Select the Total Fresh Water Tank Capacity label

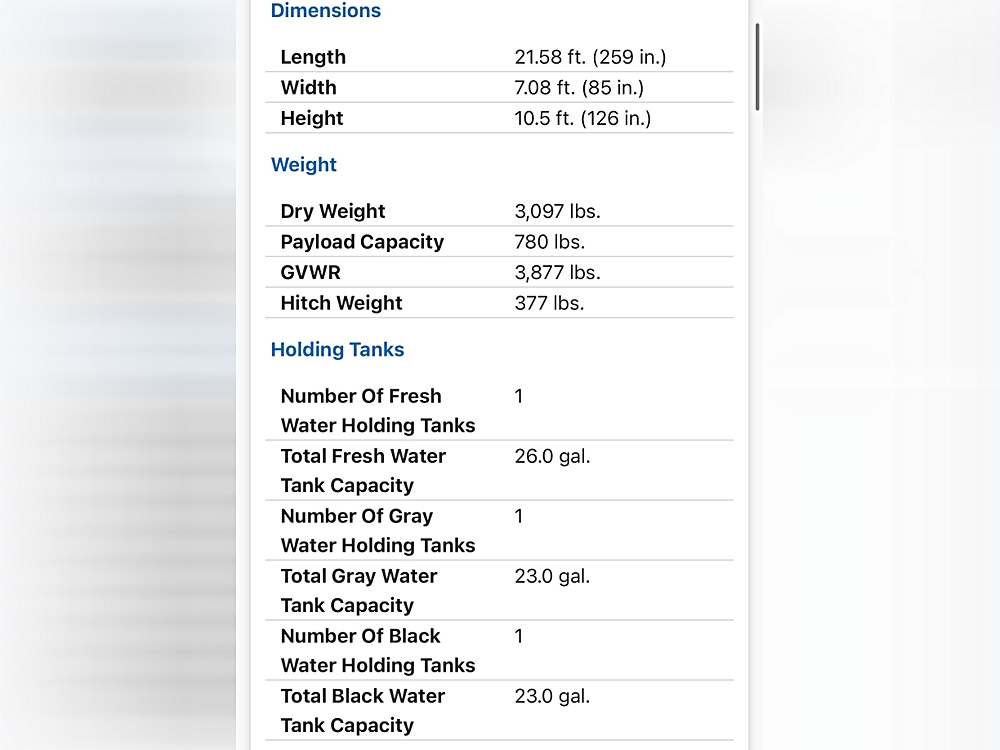[x=363, y=471]
